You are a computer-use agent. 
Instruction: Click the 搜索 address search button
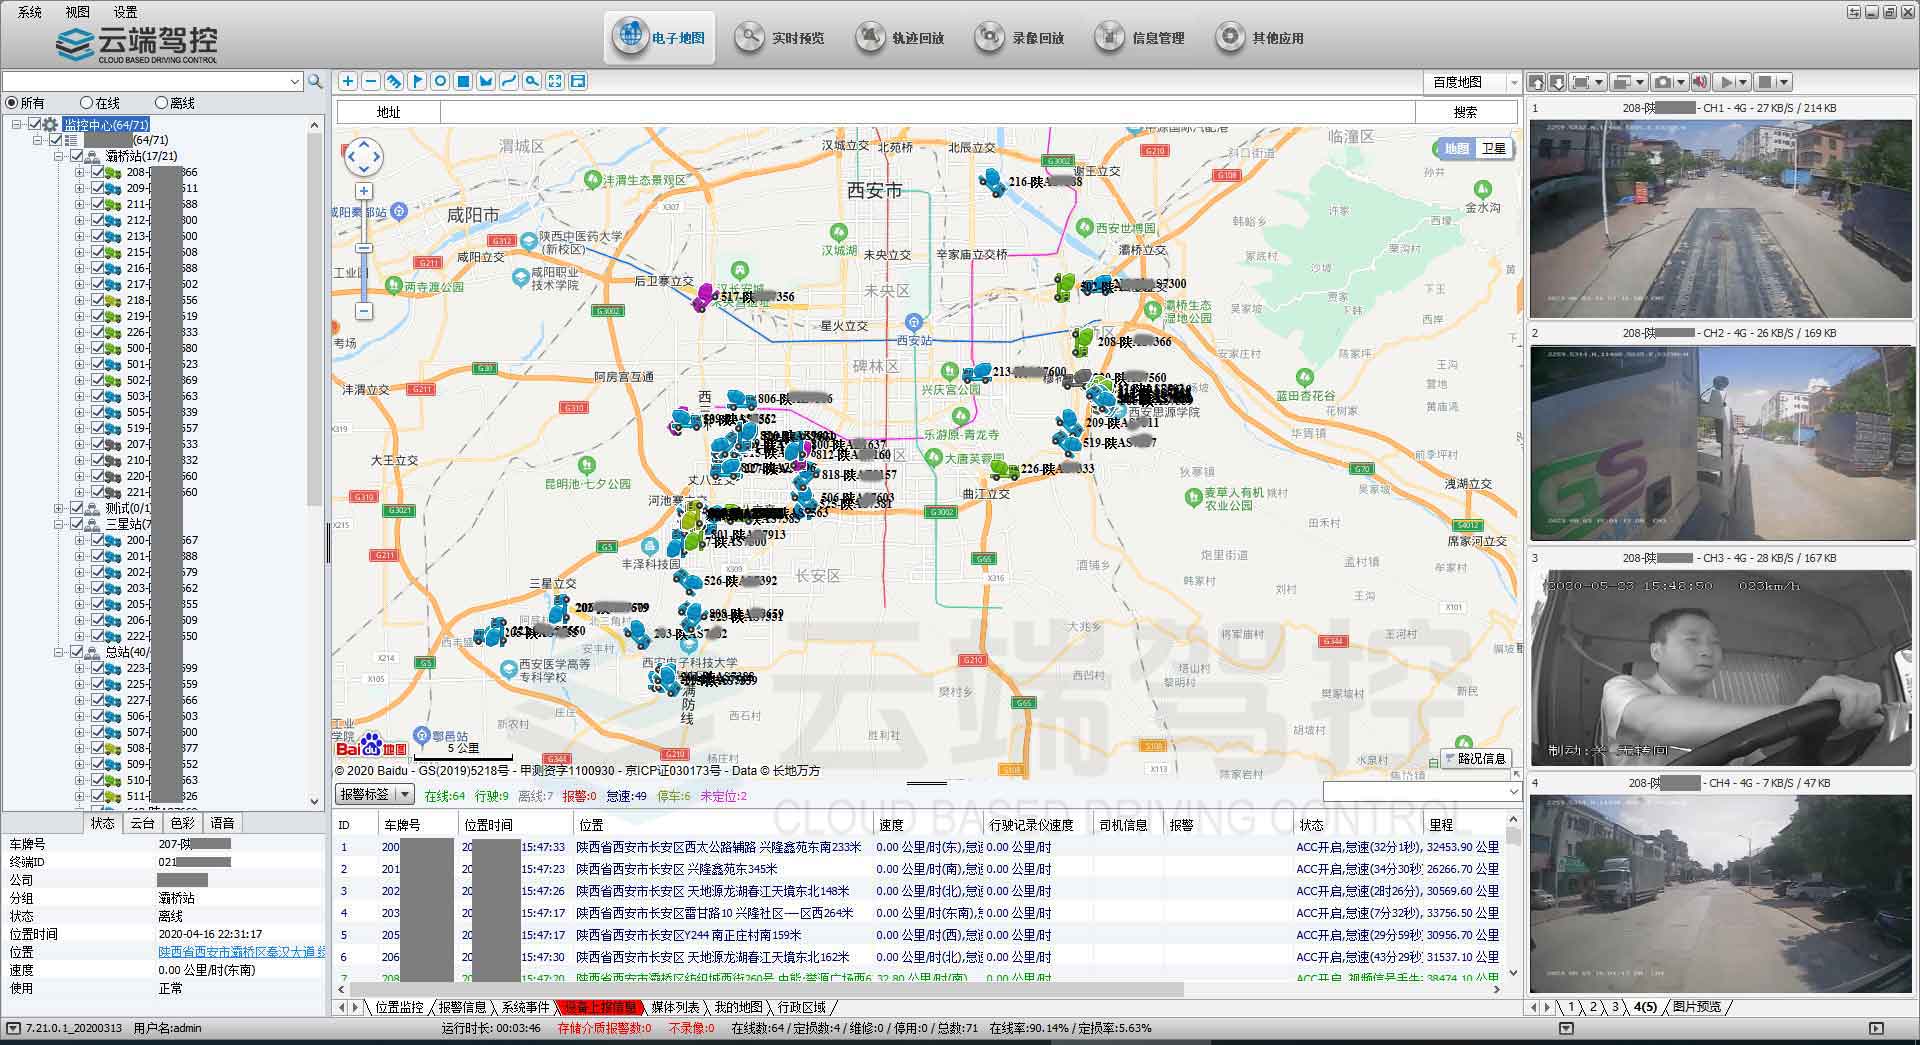click(1465, 112)
